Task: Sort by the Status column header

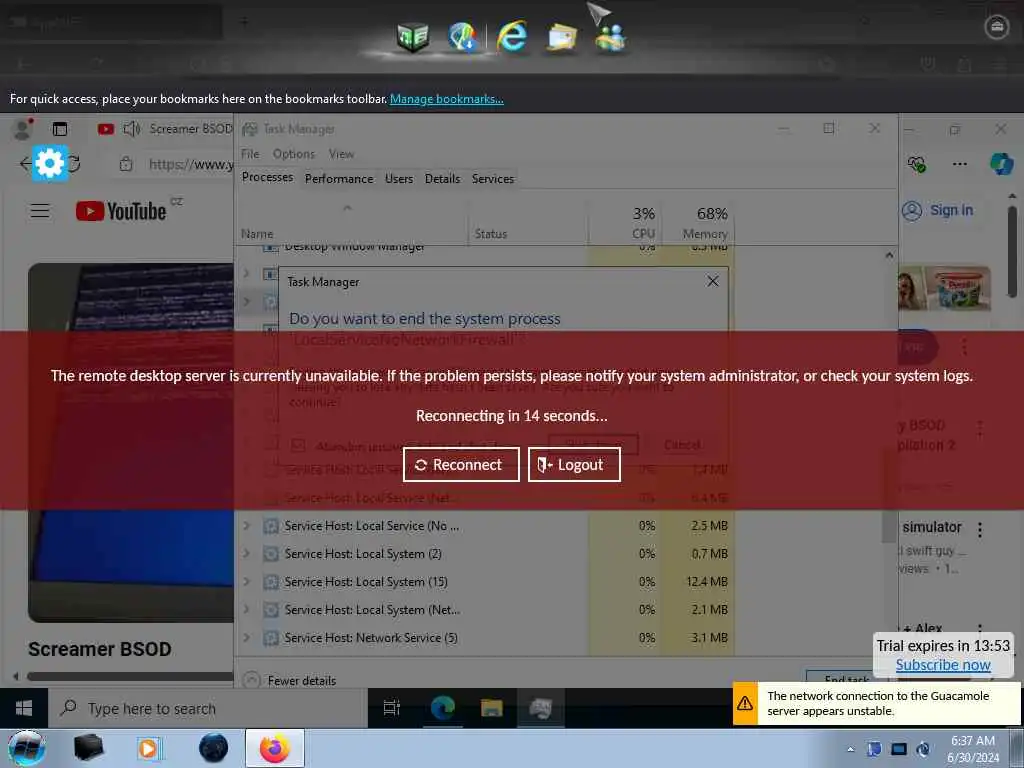Action: [x=528, y=222]
